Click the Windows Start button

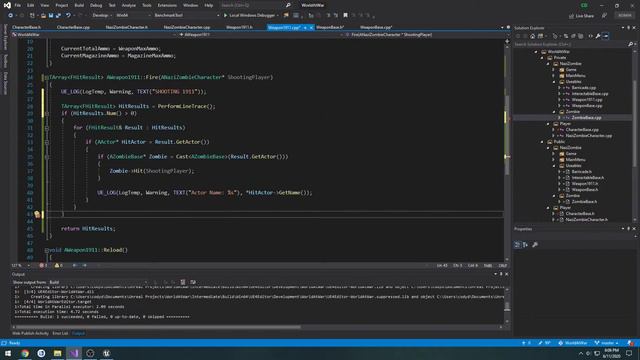(8, 353)
